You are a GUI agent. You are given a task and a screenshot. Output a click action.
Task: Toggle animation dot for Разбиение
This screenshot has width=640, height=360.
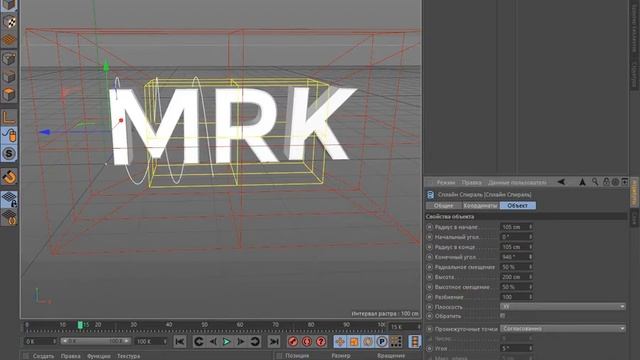[x=429, y=297]
